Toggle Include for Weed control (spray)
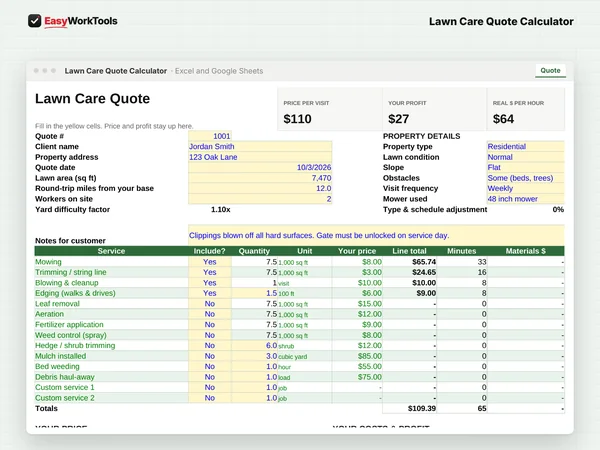 [210, 335]
